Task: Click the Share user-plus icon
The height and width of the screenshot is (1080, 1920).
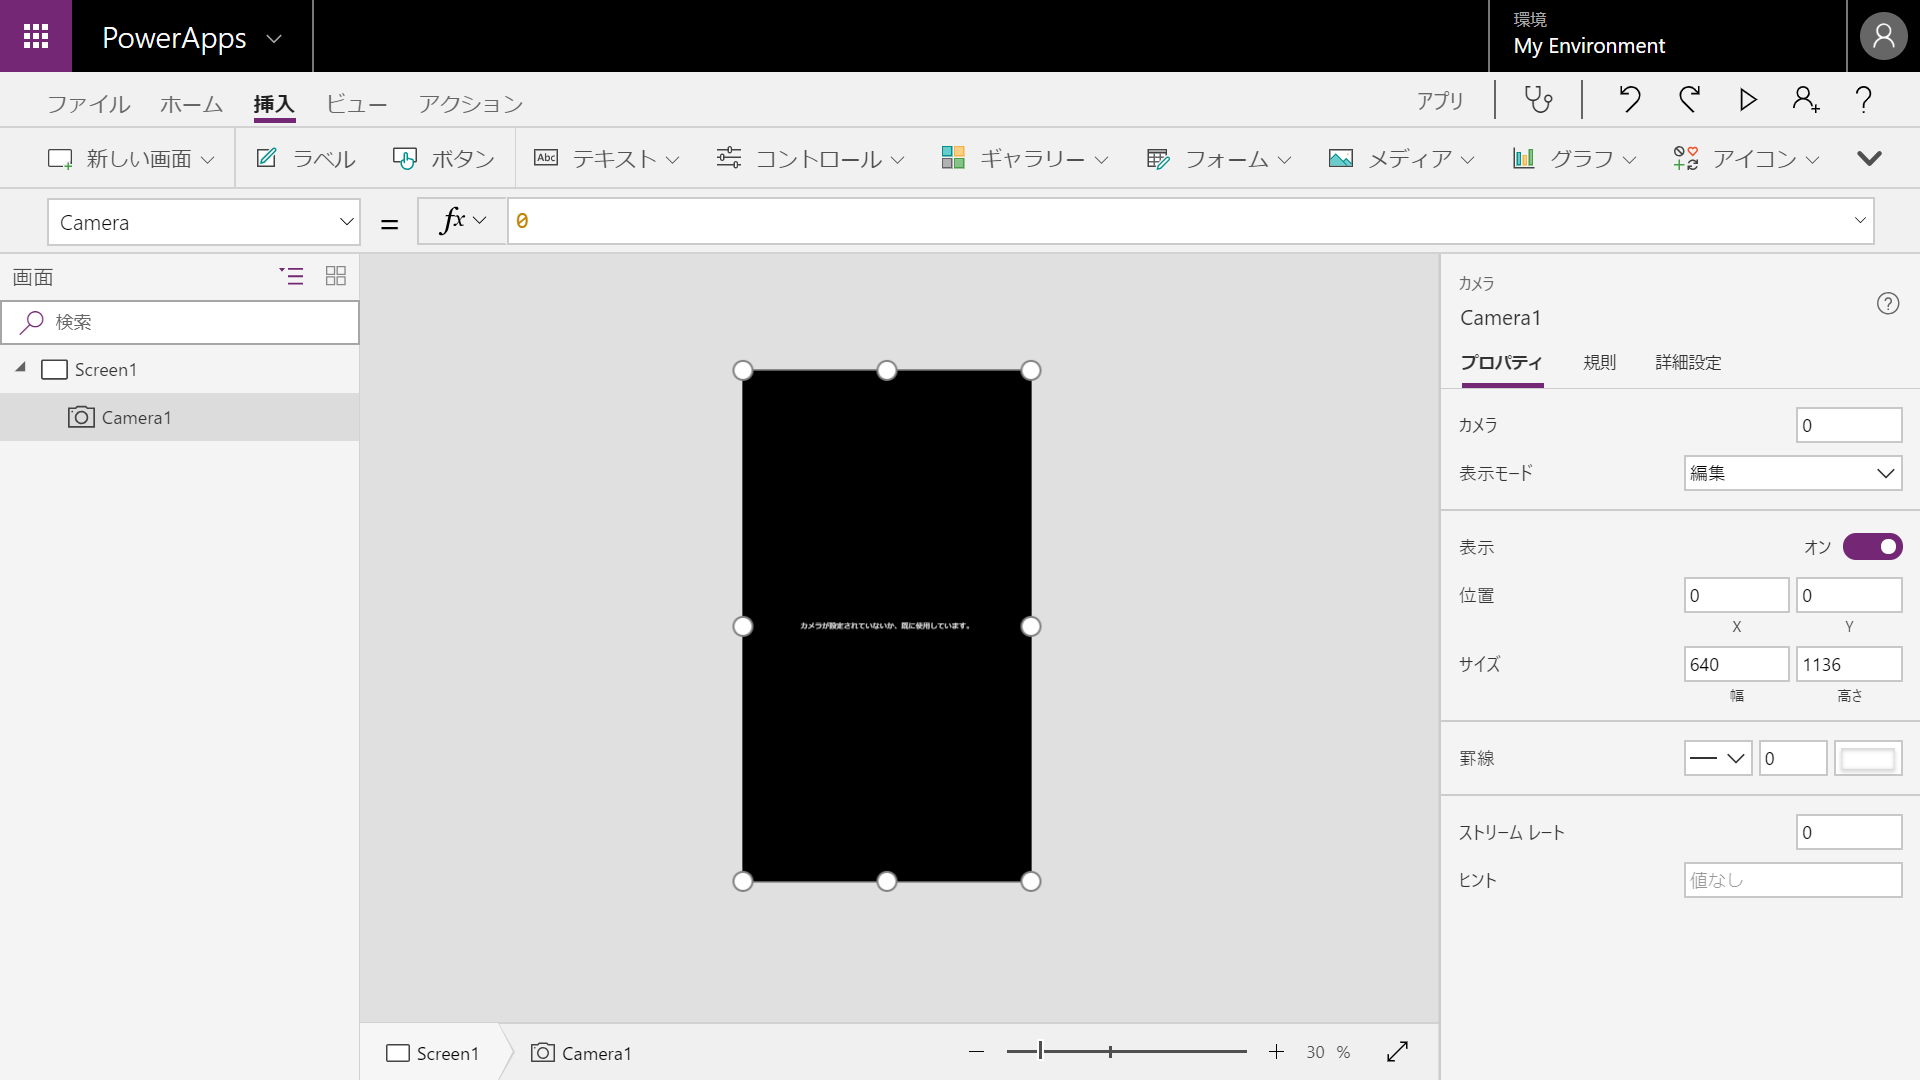Action: click(x=1806, y=100)
